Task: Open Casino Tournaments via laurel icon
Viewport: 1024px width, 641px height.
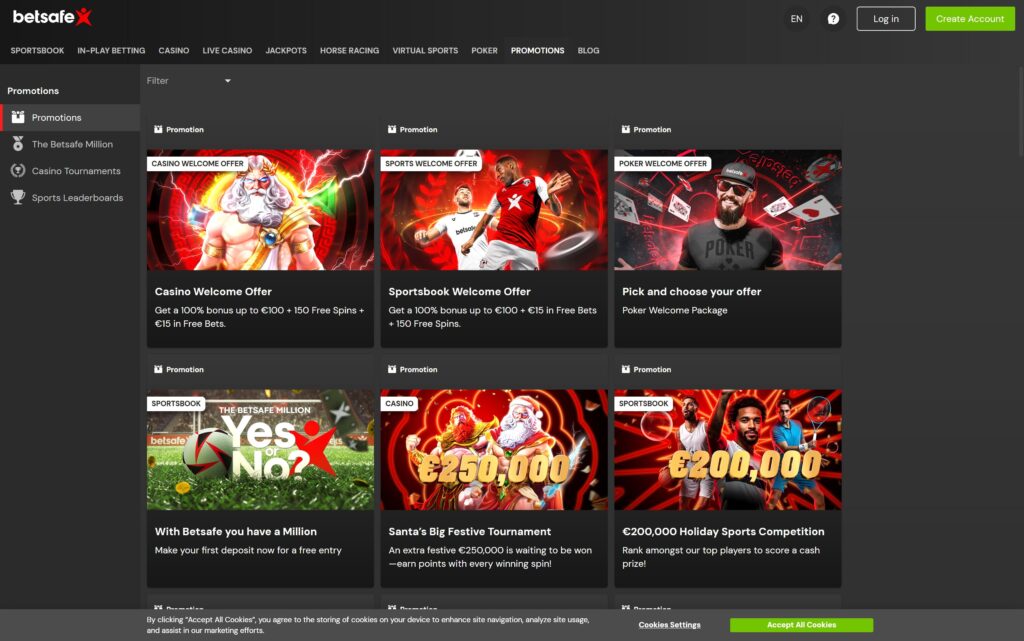Action: [x=19, y=170]
